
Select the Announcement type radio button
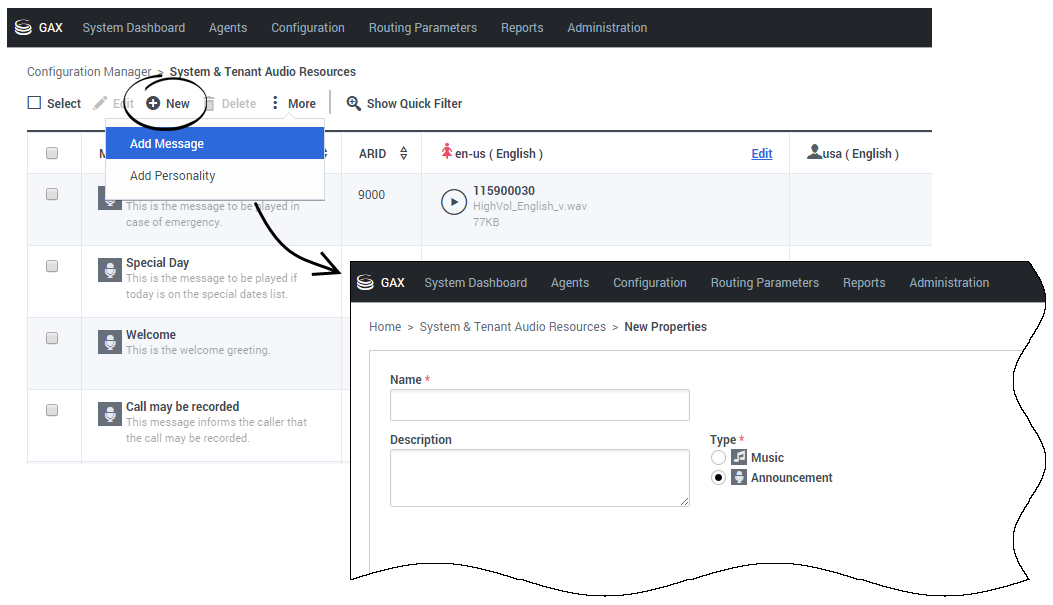[718, 478]
